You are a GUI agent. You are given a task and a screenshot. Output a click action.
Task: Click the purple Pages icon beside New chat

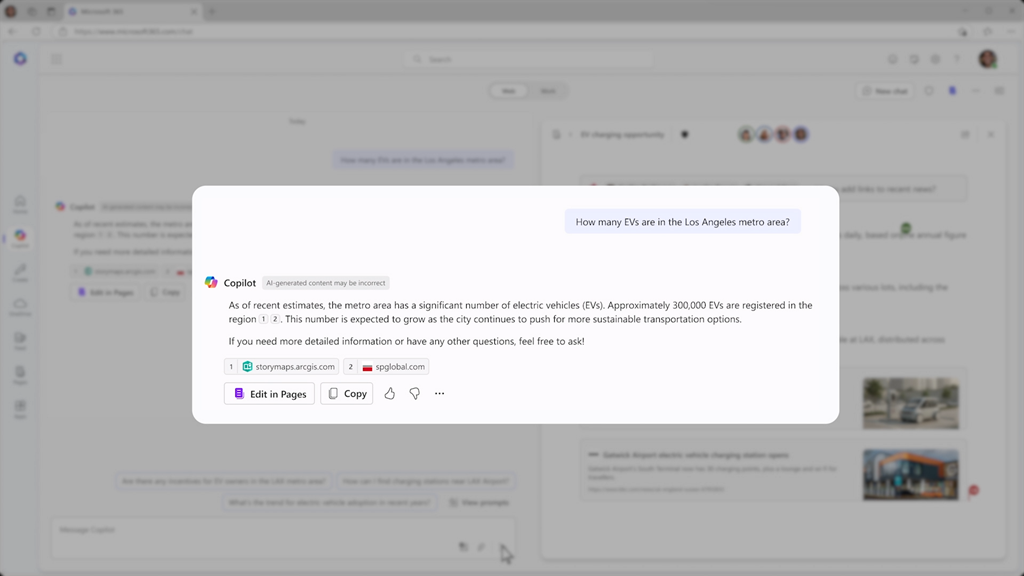[952, 91]
